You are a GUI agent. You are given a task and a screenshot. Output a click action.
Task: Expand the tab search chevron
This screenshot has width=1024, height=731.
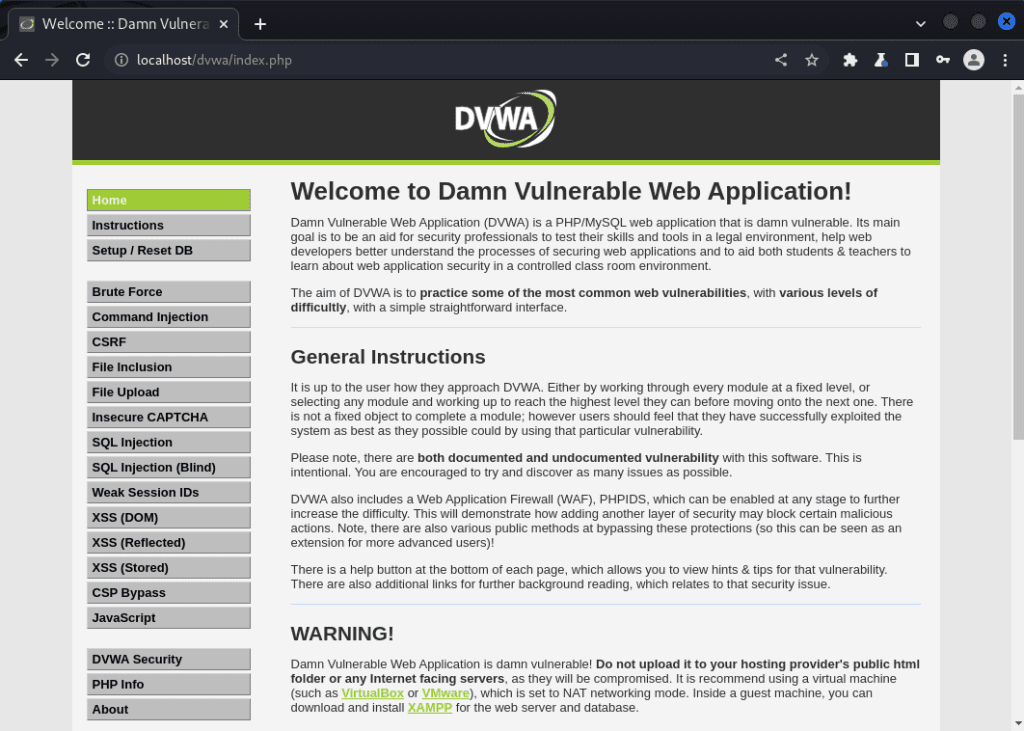tap(920, 24)
